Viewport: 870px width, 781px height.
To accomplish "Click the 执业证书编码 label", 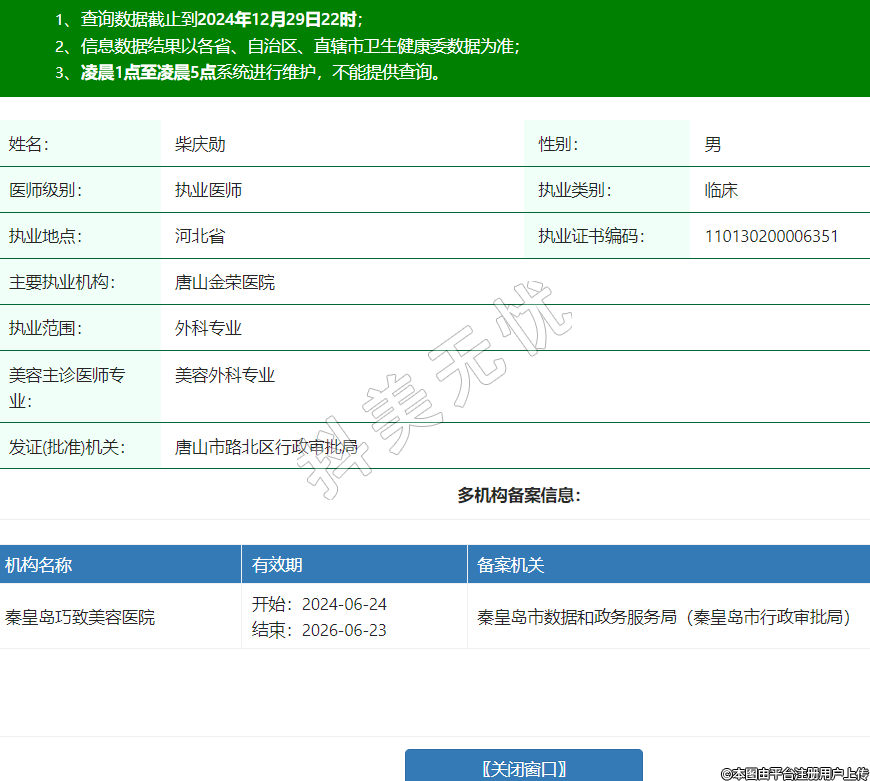I will tap(591, 236).
